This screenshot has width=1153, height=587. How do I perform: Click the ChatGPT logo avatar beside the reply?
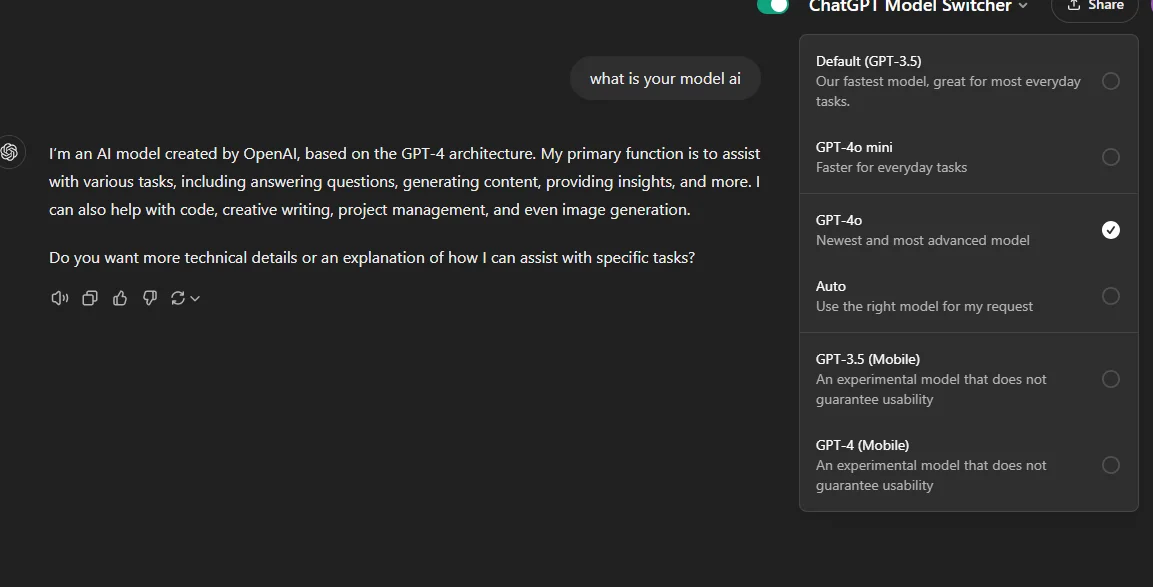tap(10, 152)
